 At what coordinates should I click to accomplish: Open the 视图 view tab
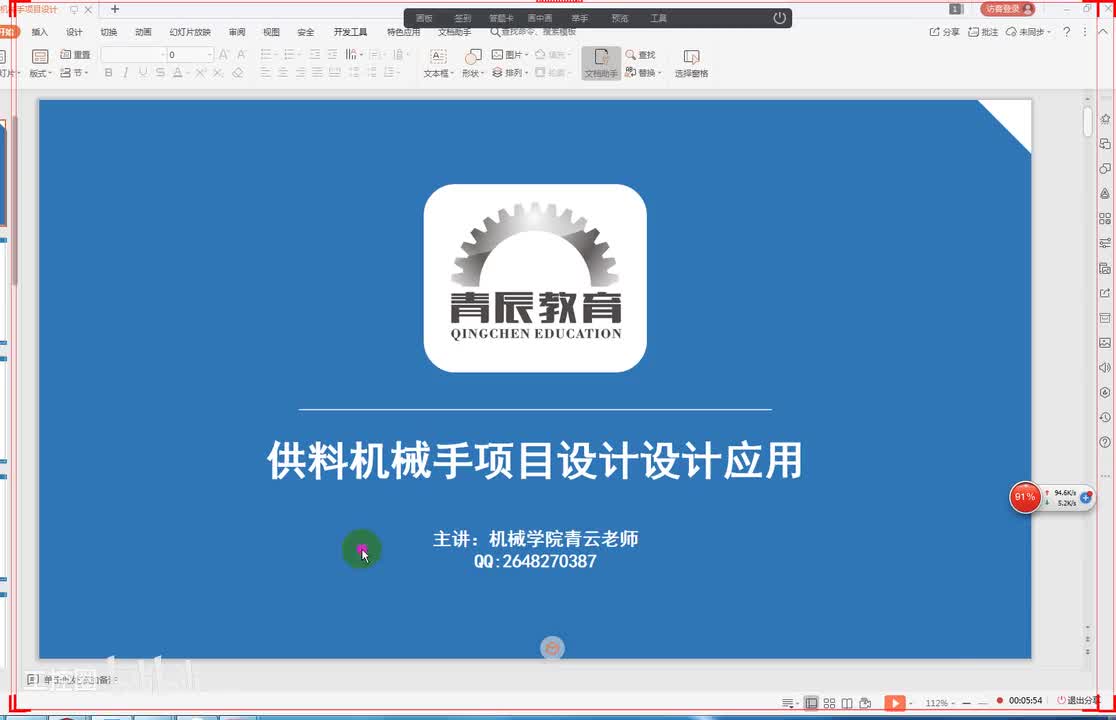(271, 32)
